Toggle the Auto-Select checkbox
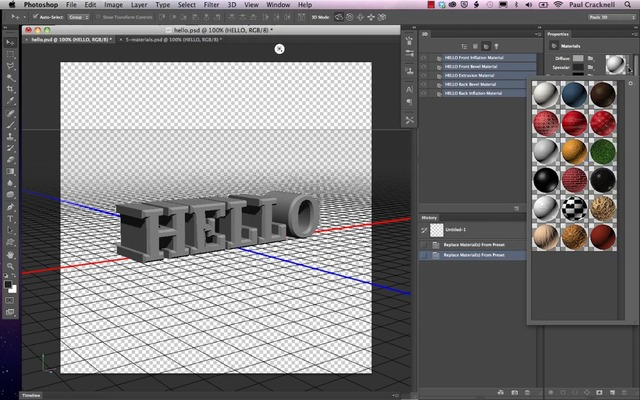This screenshot has width=640, height=400. [35, 17]
